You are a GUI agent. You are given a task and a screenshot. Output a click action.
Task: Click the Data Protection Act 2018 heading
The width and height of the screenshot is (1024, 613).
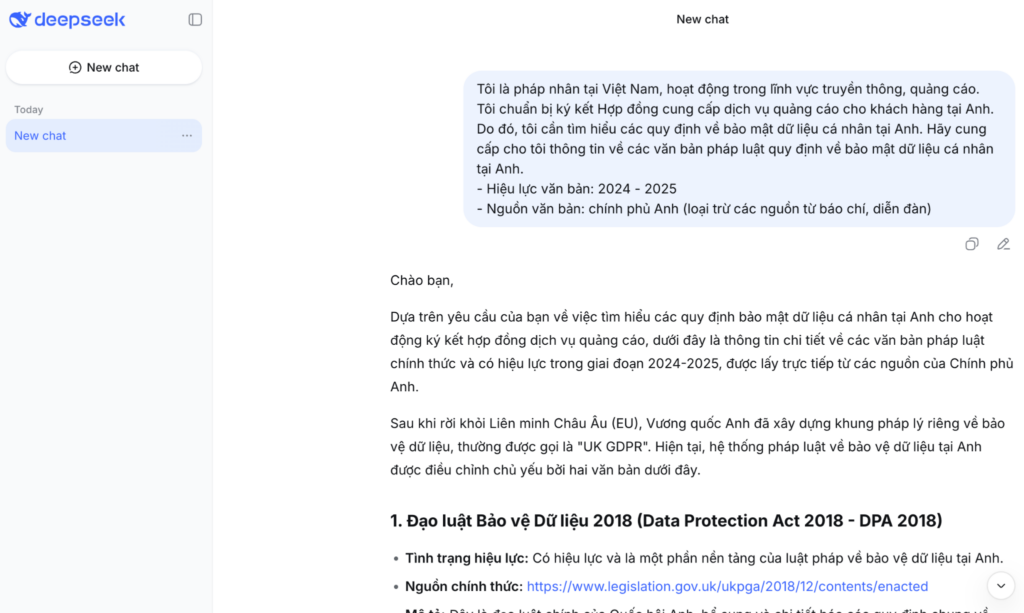pos(665,520)
